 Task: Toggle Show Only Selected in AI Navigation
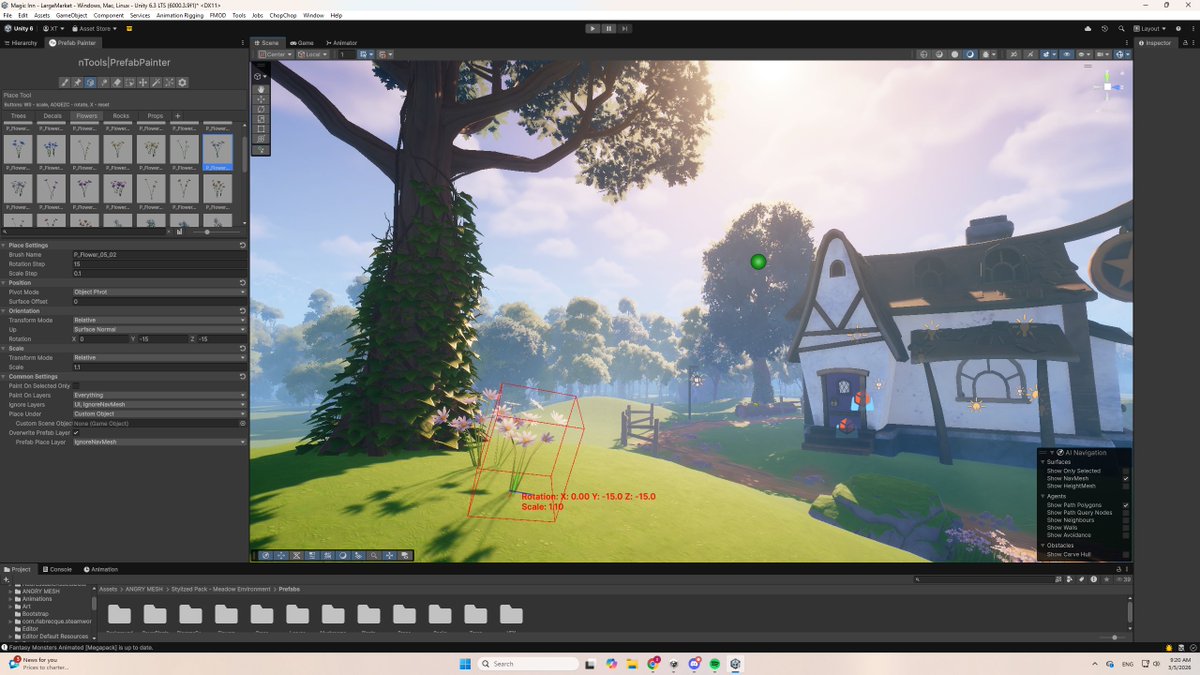tap(1126, 471)
